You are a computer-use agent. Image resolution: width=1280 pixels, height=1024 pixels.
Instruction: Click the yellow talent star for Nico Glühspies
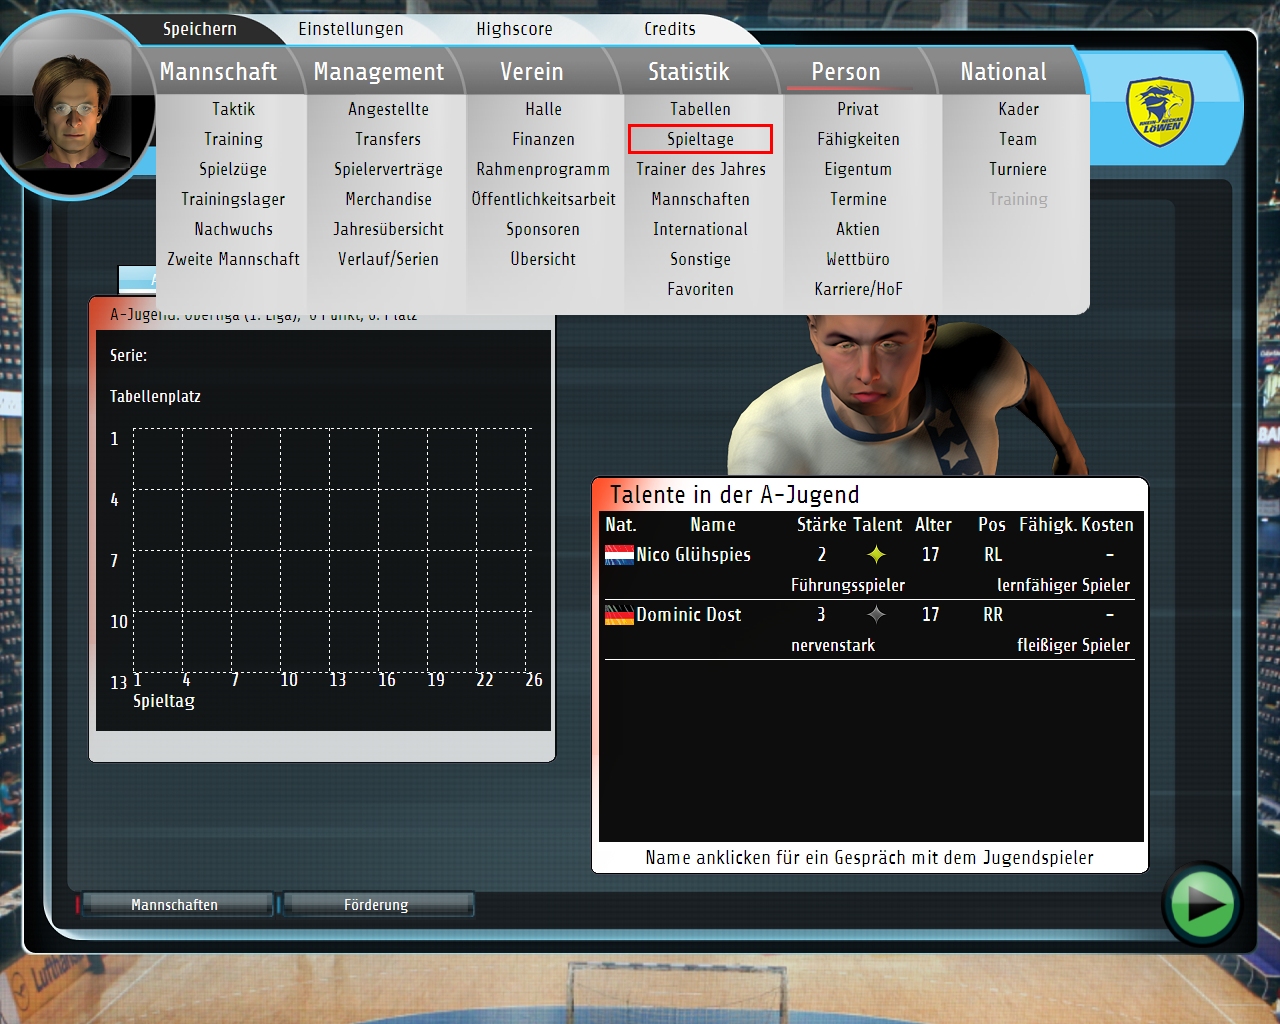tap(876, 555)
